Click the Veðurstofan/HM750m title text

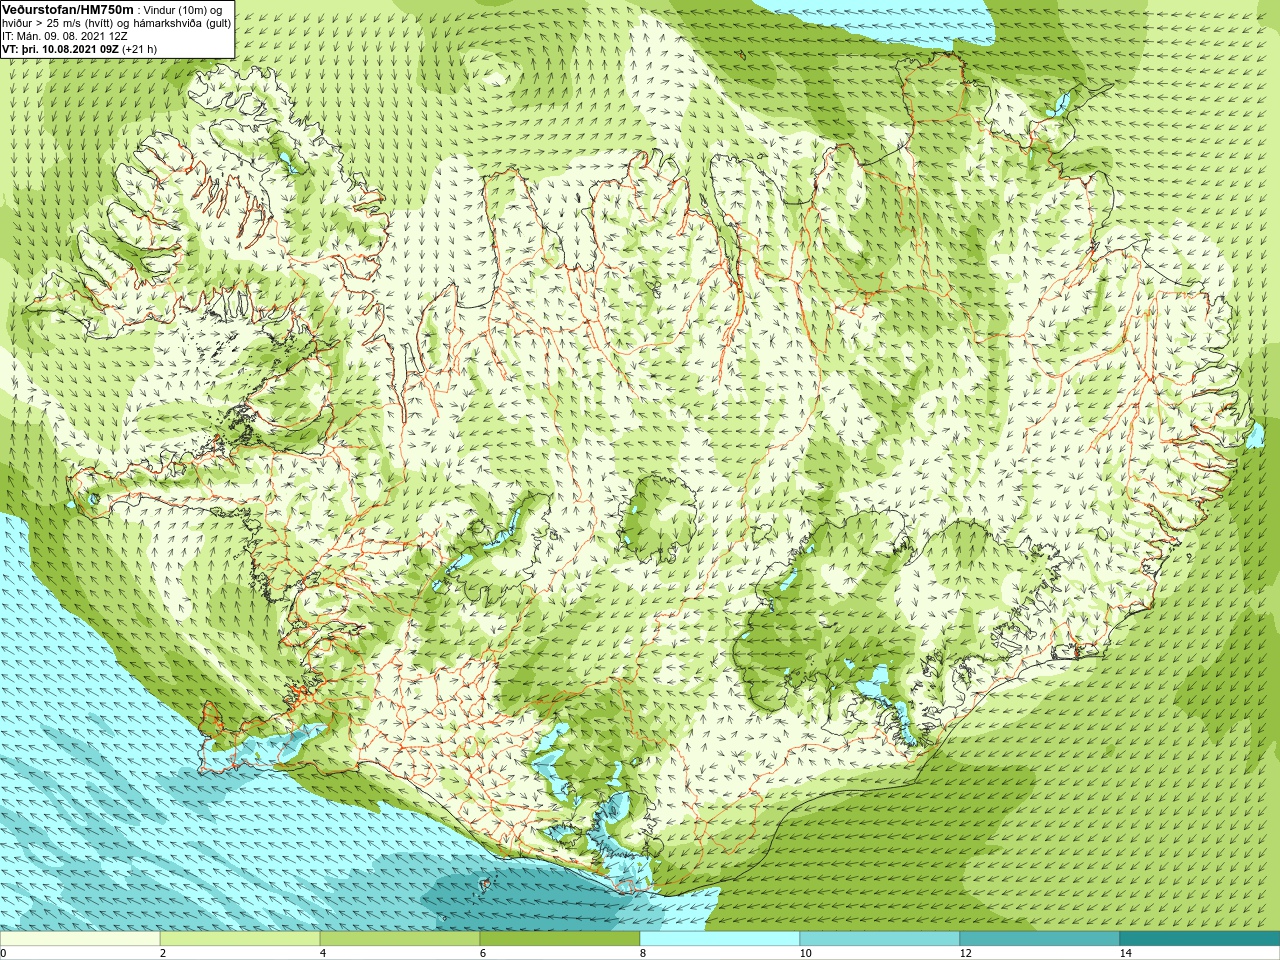[68, 9]
